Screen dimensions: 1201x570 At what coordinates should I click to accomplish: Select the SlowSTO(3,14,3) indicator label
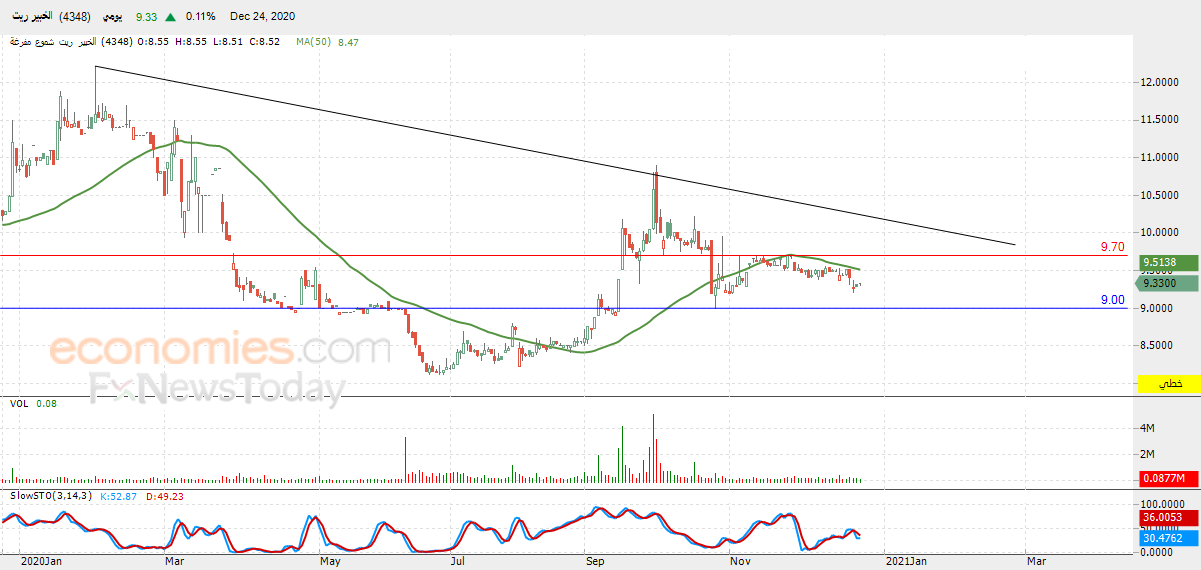(51, 495)
